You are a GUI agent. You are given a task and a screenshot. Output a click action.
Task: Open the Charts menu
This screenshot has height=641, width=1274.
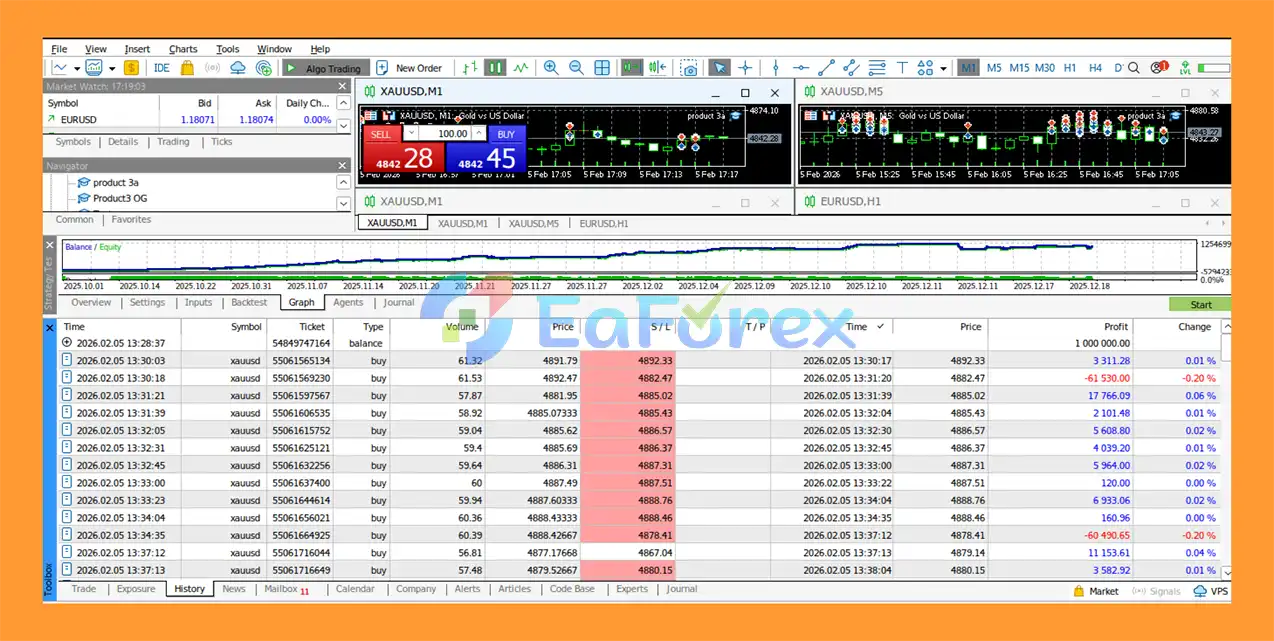tap(183, 49)
